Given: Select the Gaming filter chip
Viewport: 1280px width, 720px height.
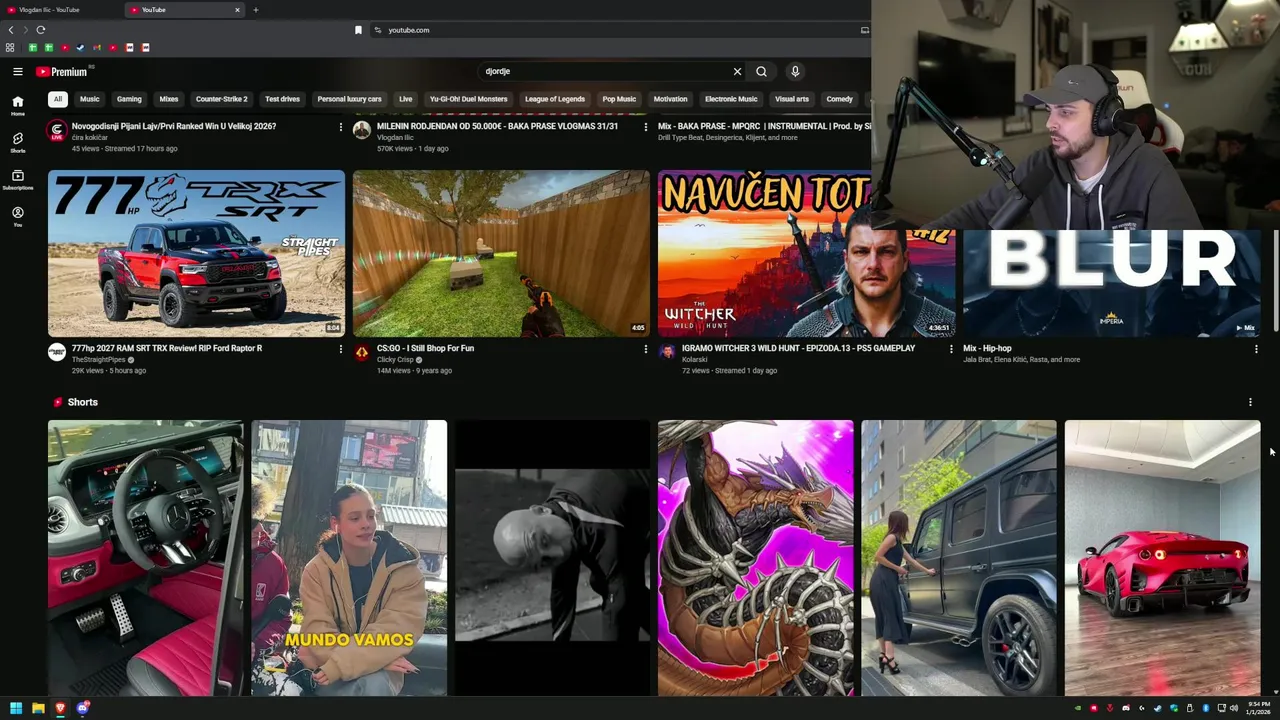Looking at the screenshot, I should [129, 99].
